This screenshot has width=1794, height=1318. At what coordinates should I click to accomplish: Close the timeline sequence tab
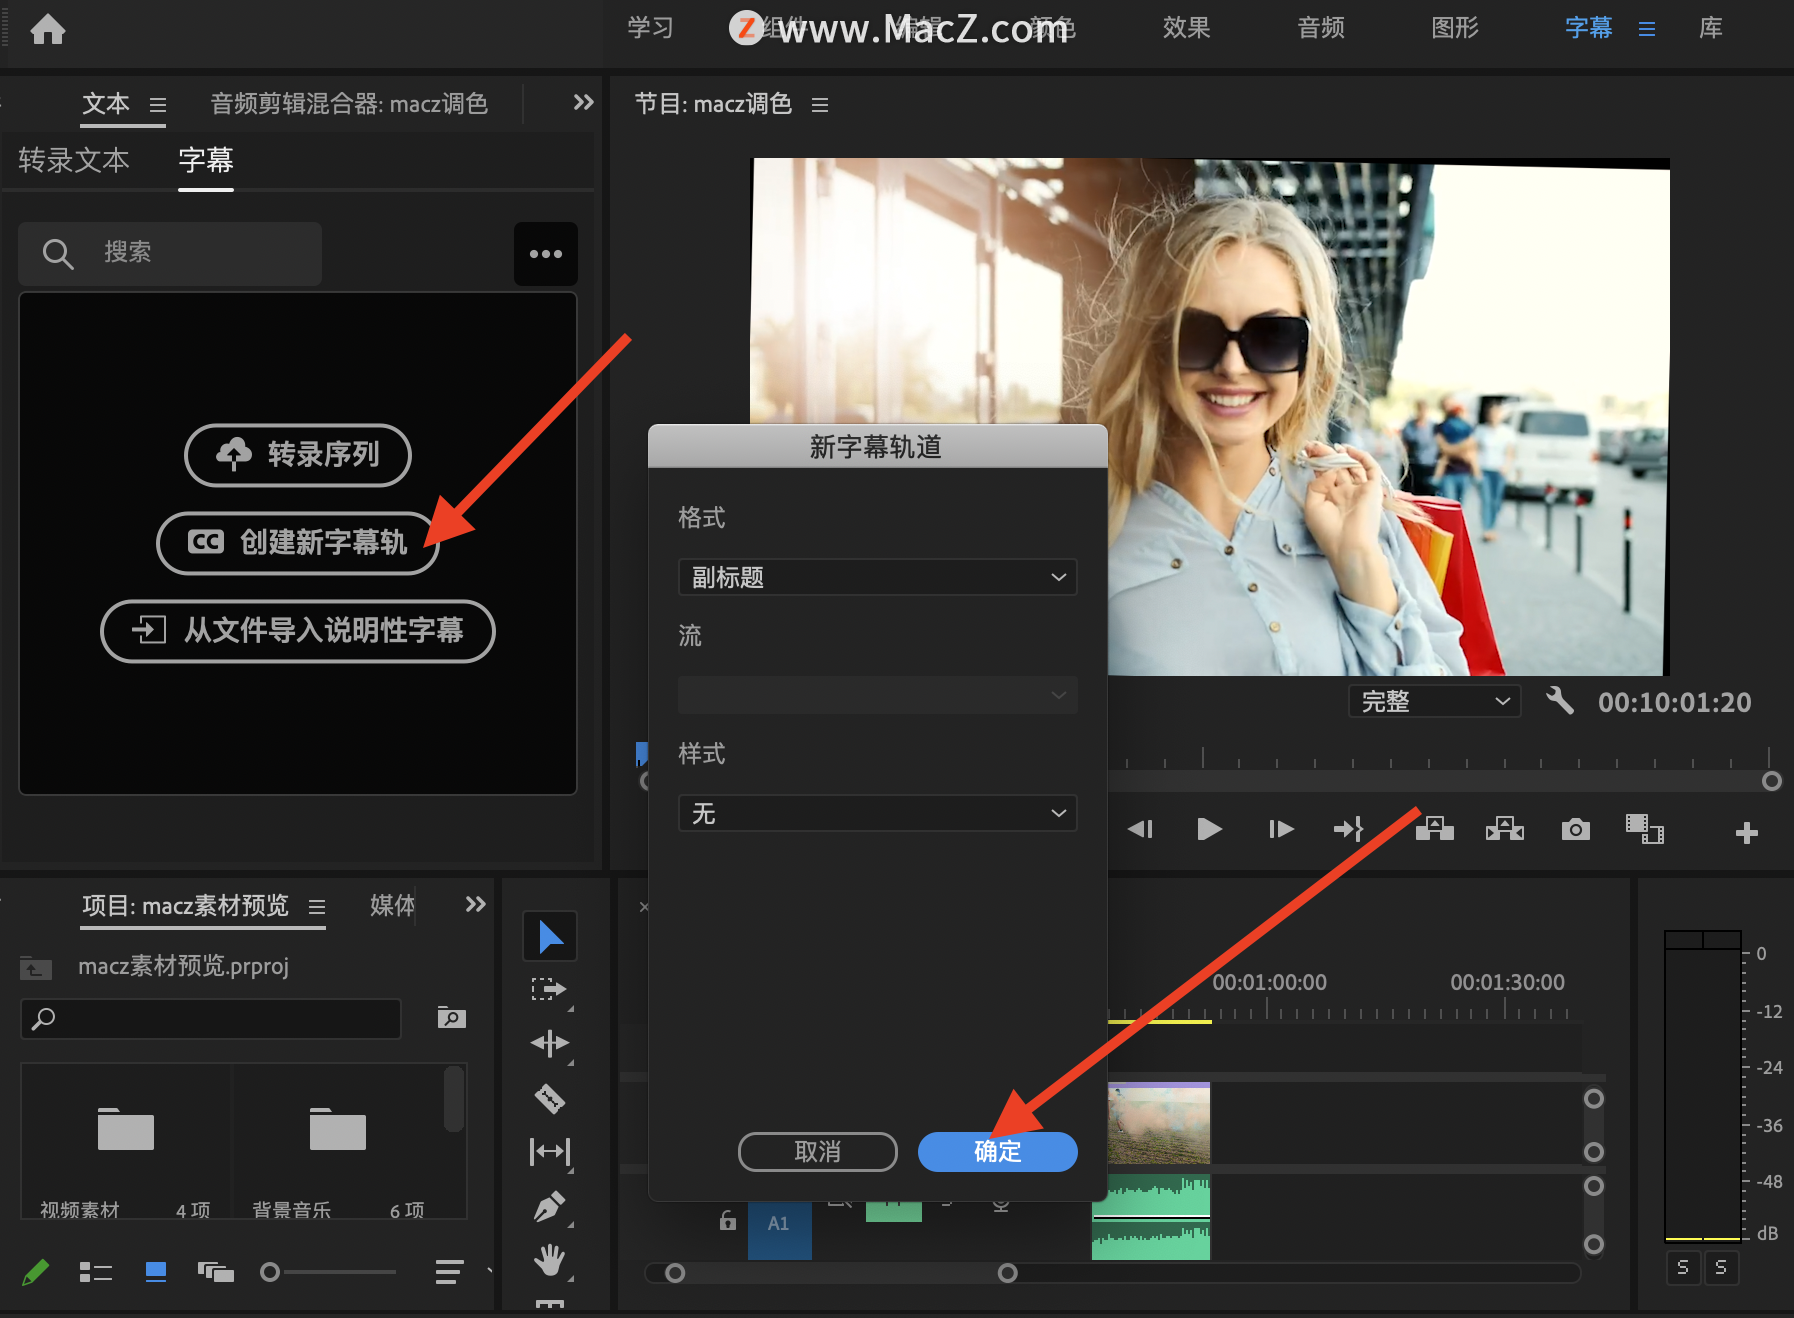pos(644,907)
